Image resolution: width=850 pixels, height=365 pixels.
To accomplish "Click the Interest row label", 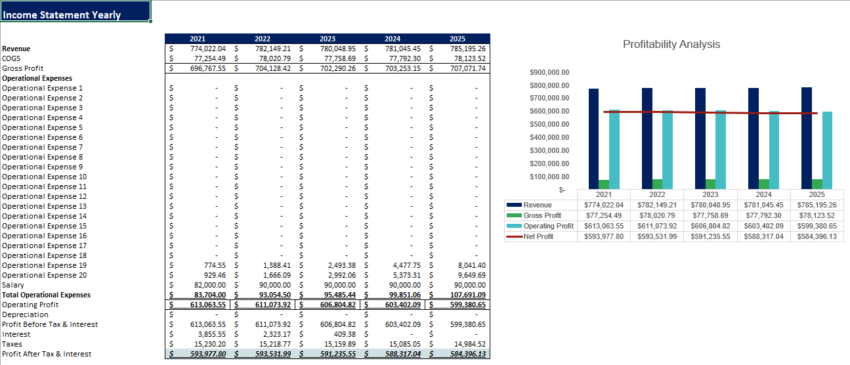I will click(x=15, y=334).
